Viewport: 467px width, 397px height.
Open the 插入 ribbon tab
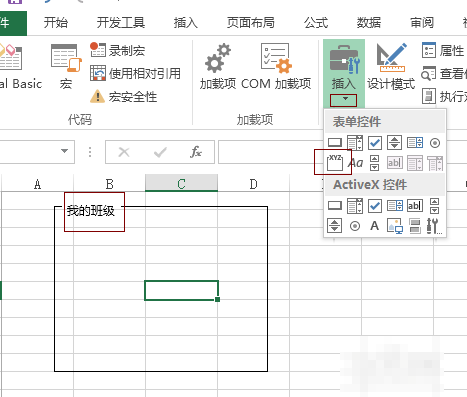tap(186, 23)
